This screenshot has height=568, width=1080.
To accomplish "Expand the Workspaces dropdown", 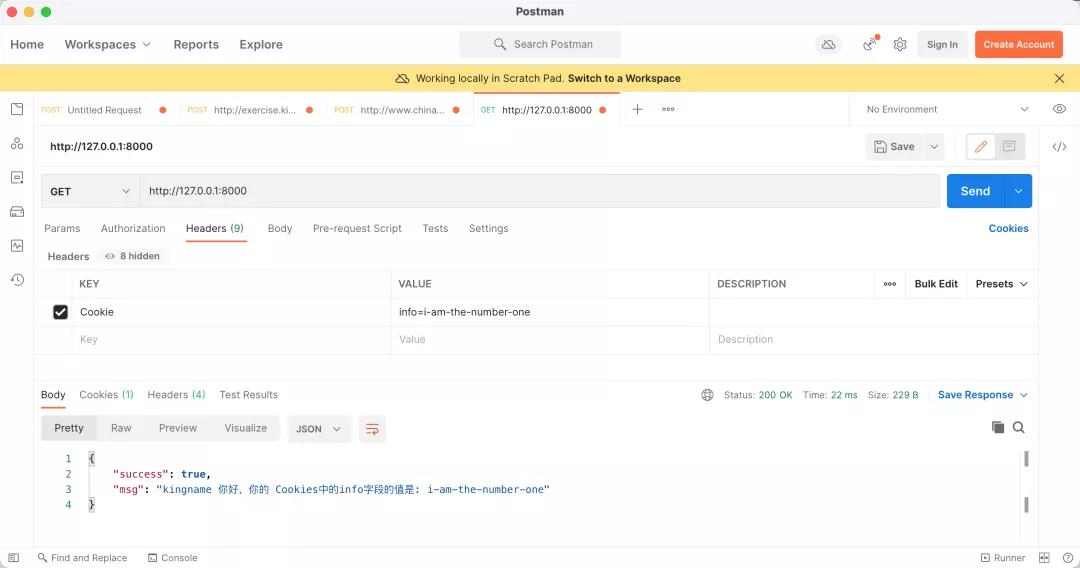I will click(107, 45).
